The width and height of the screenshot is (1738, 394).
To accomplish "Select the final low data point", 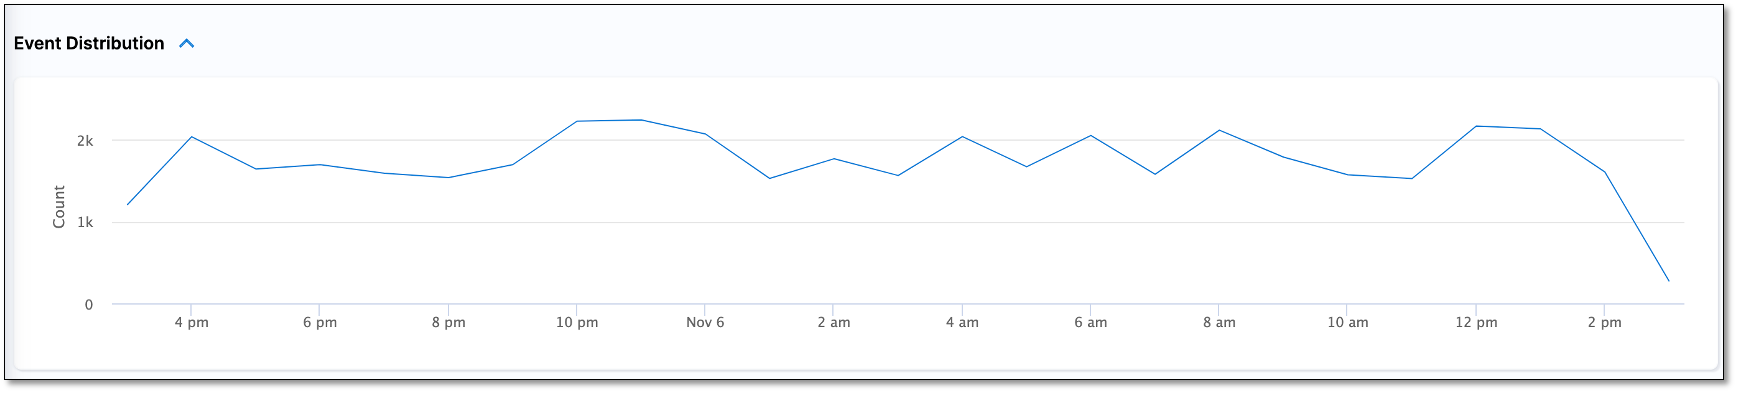I will [1668, 281].
